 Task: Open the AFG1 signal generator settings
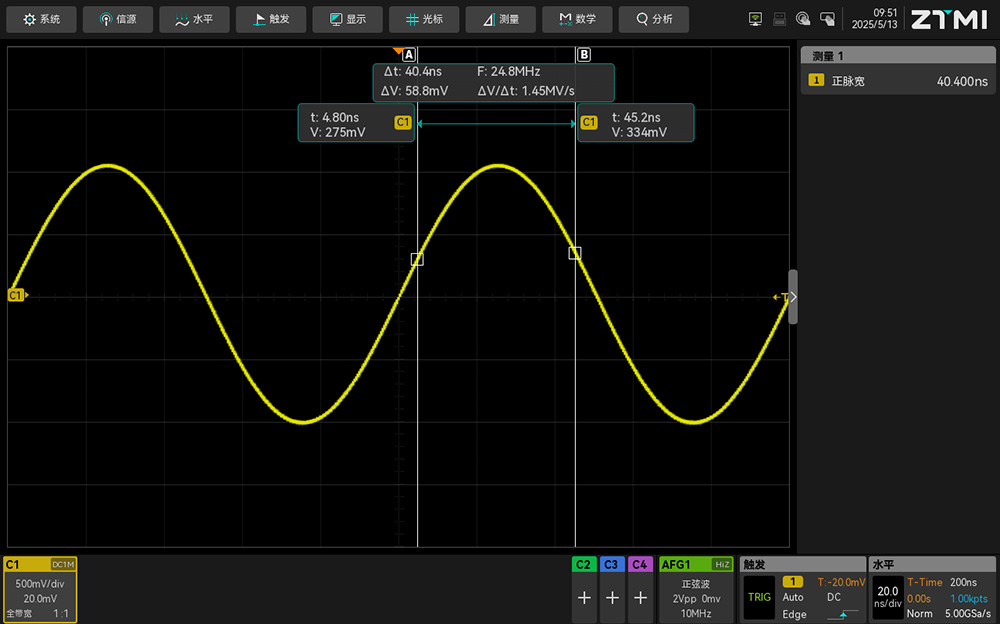(696, 590)
